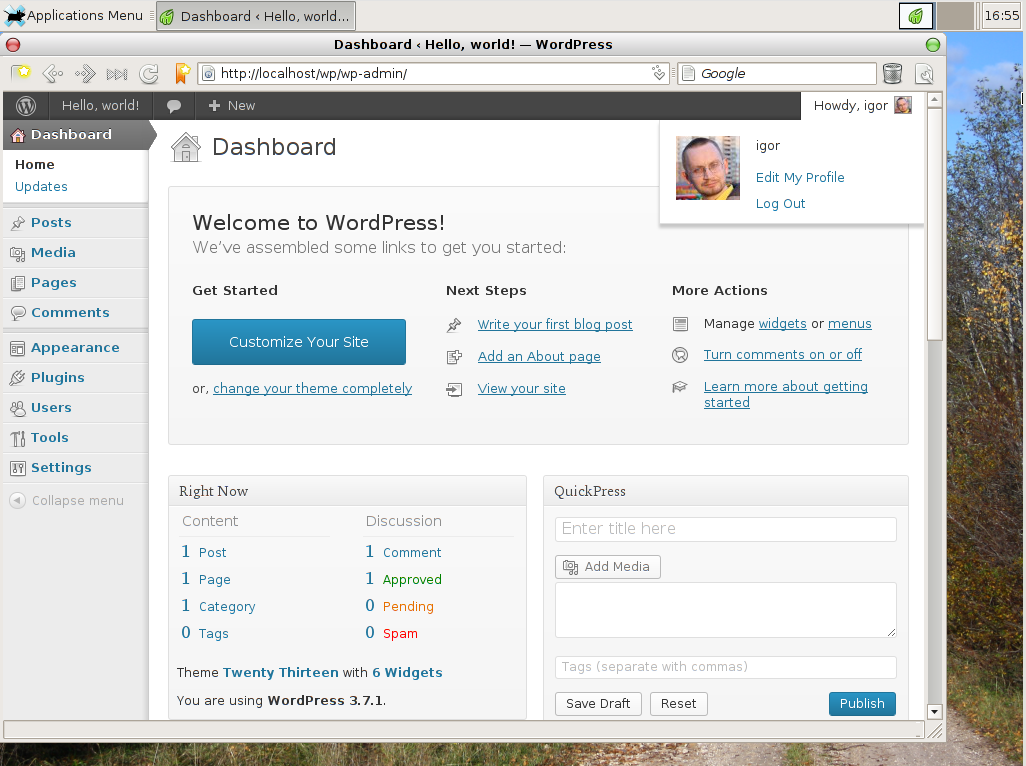Click Log Out link
Screen dimensions: 1026x766
click(x=780, y=203)
